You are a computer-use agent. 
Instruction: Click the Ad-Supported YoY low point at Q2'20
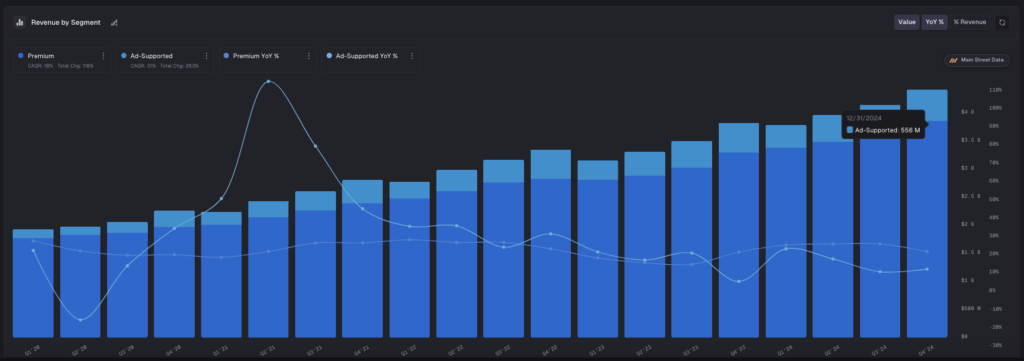tap(80, 320)
